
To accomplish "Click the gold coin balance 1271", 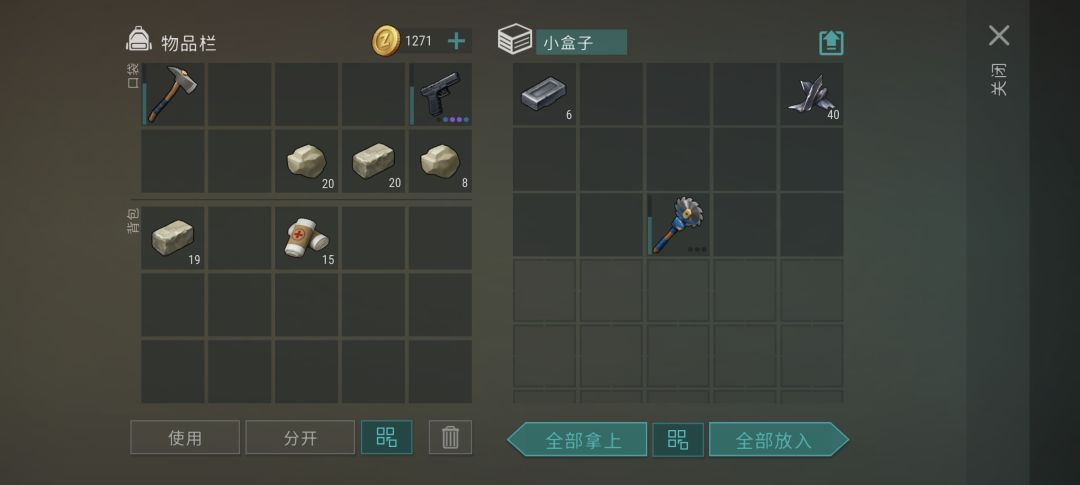I will coord(418,41).
